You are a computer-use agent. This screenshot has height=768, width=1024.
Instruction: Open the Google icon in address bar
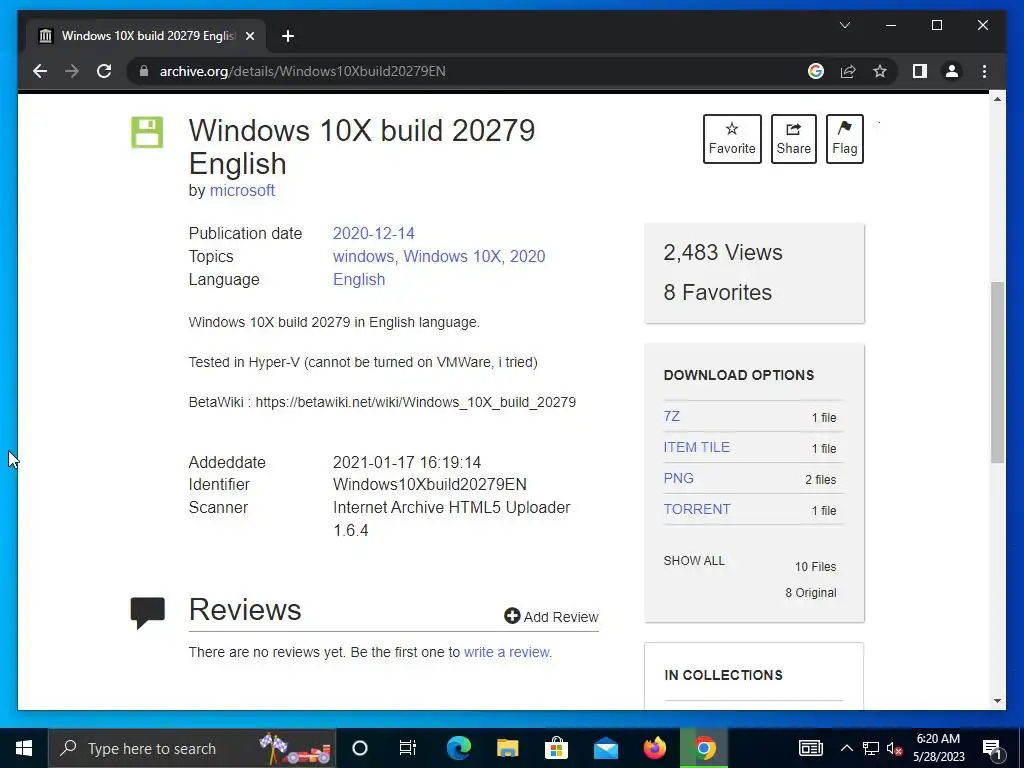point(816,71)
